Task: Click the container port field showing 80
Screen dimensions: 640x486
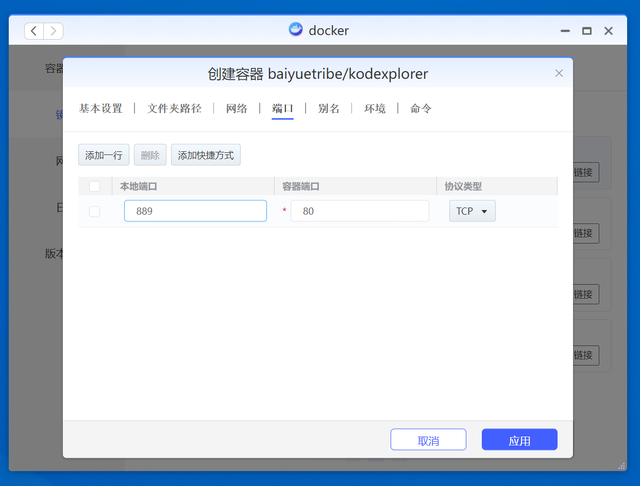Action: click(x=360, y=211)
